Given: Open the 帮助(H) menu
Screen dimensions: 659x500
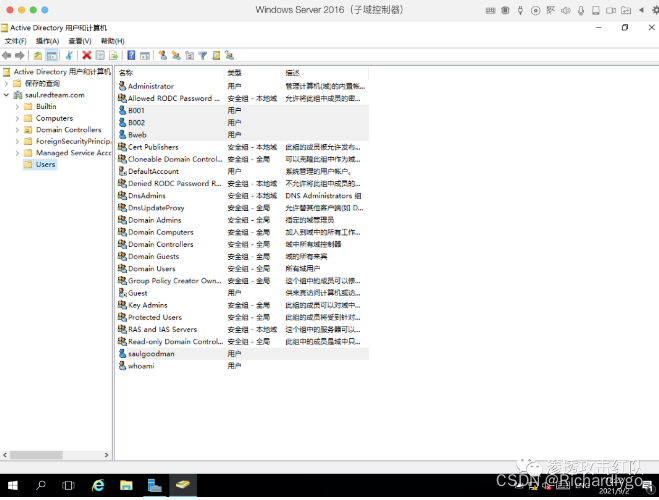Looking at the screenshot, I should pyautogui.click(x=113, y=41).
